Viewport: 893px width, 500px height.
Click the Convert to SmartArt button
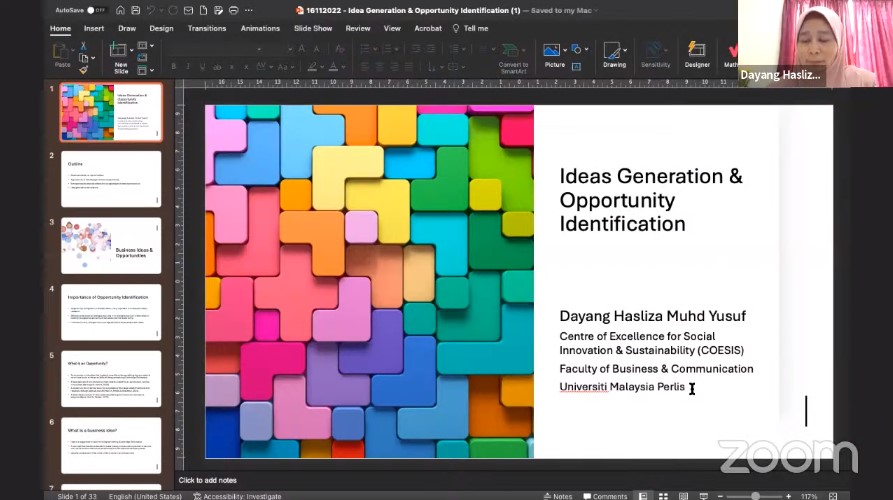click(x=513, y=58)
